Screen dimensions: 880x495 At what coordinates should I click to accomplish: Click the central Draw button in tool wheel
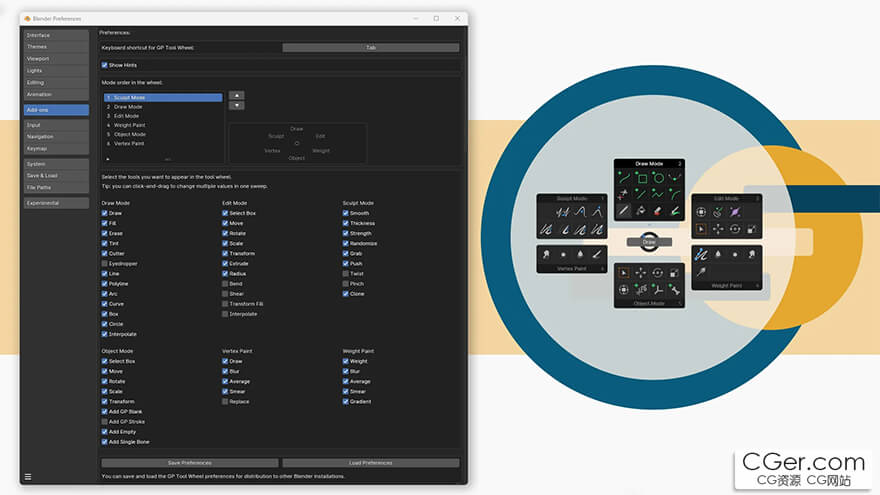tap(649, 242)
